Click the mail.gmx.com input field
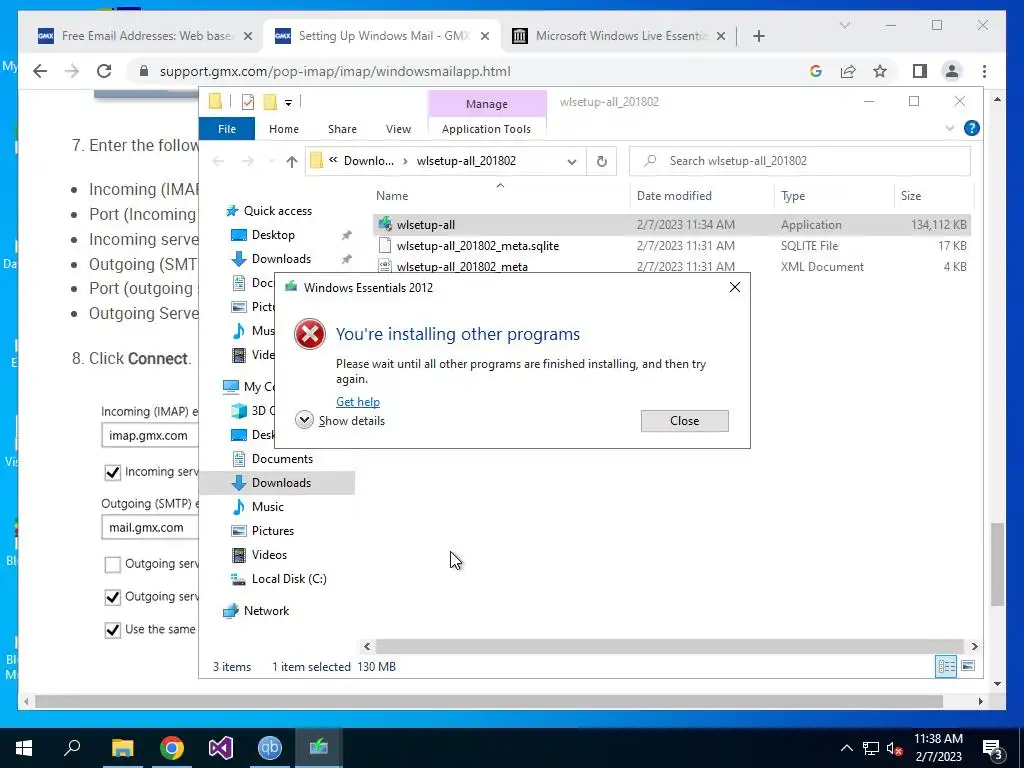 point(150,528)
